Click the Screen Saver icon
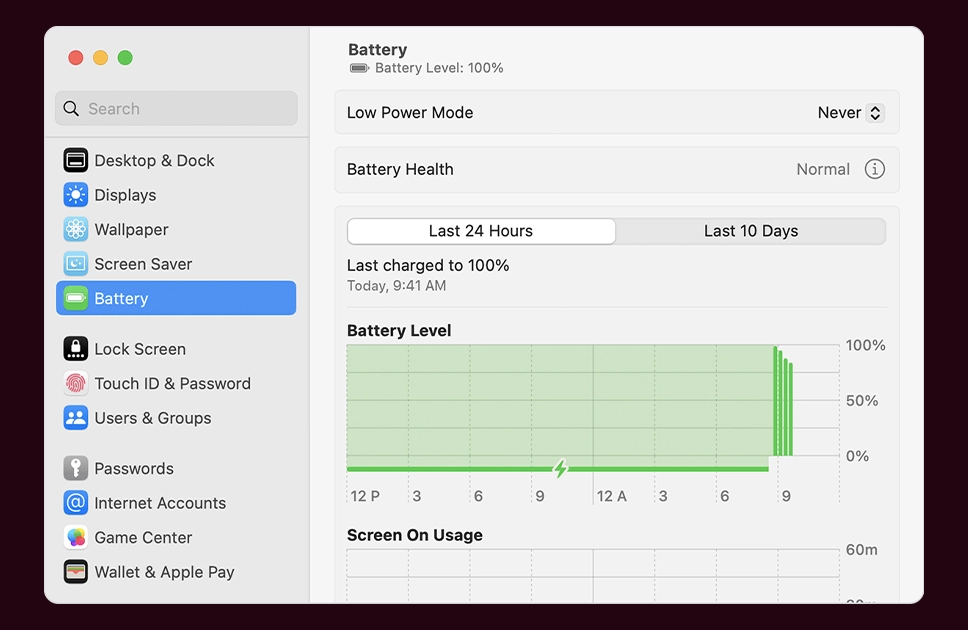The width and height of the screenshot is (968, 630). [x=75, y=264]
